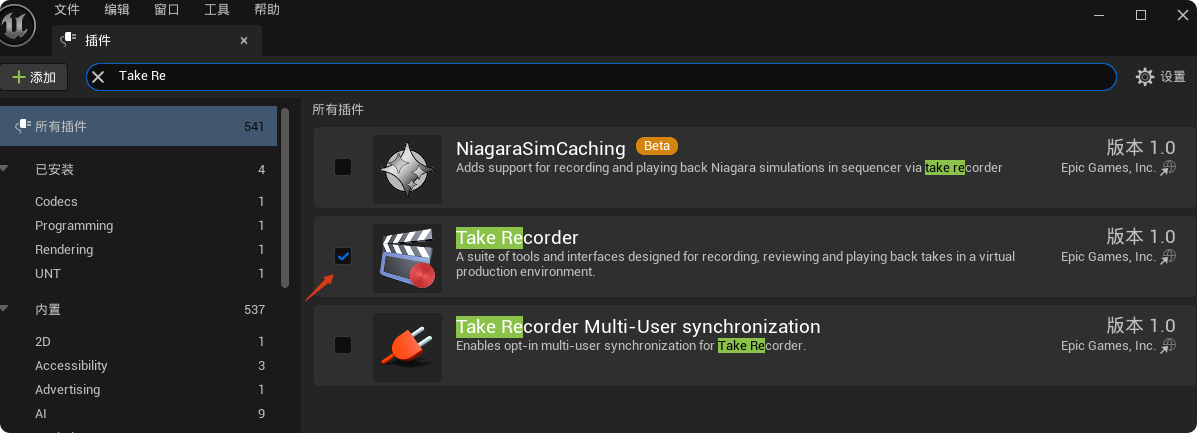Screen dimensions: 1197x433
Task: Open Epic Games, Inc. link for NiagaraSimCaching
Action: coord(1108,168)
